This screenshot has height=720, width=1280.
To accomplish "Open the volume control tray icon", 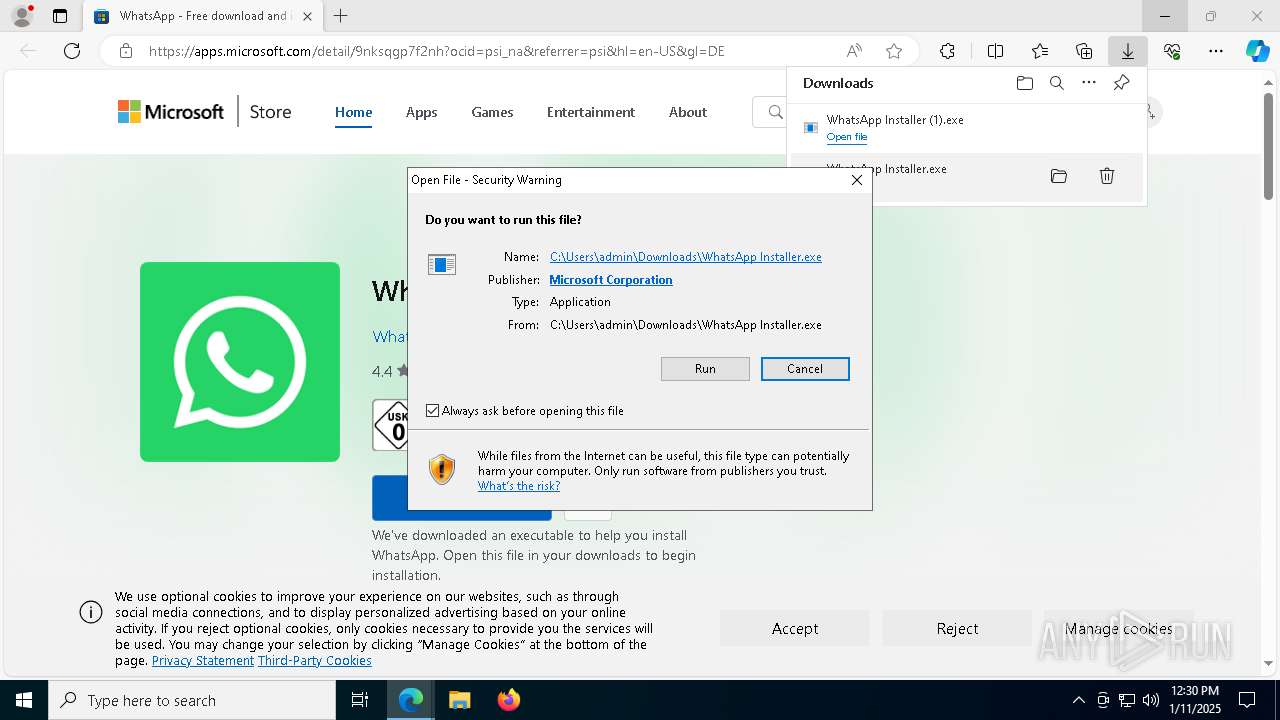I will (x=1151, y=700).
